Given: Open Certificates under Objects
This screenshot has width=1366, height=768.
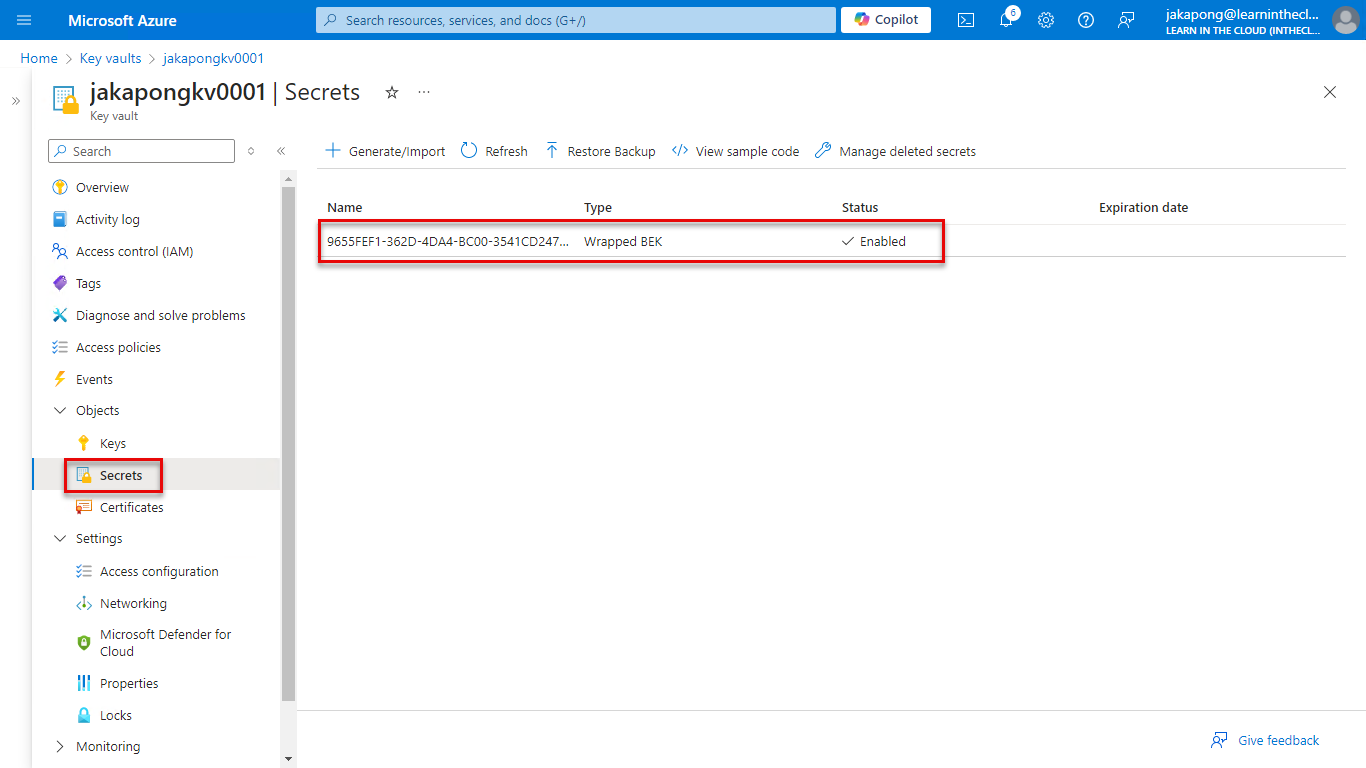Looking at the screenshot, I should pyautogui.click(x=131, y=507).
